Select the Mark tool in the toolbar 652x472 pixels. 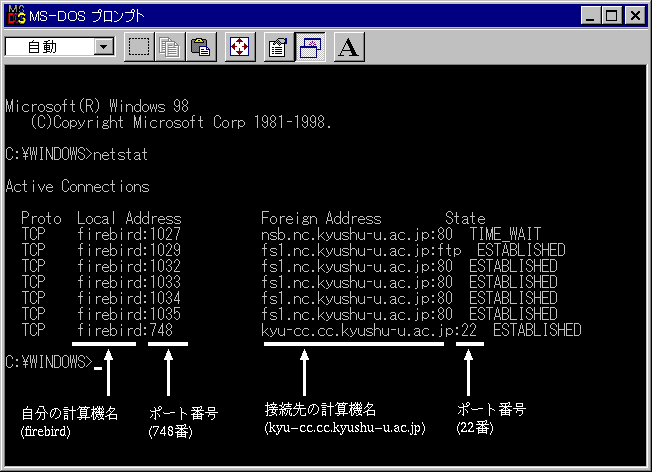pyautogui.click(x=139, y=48)
